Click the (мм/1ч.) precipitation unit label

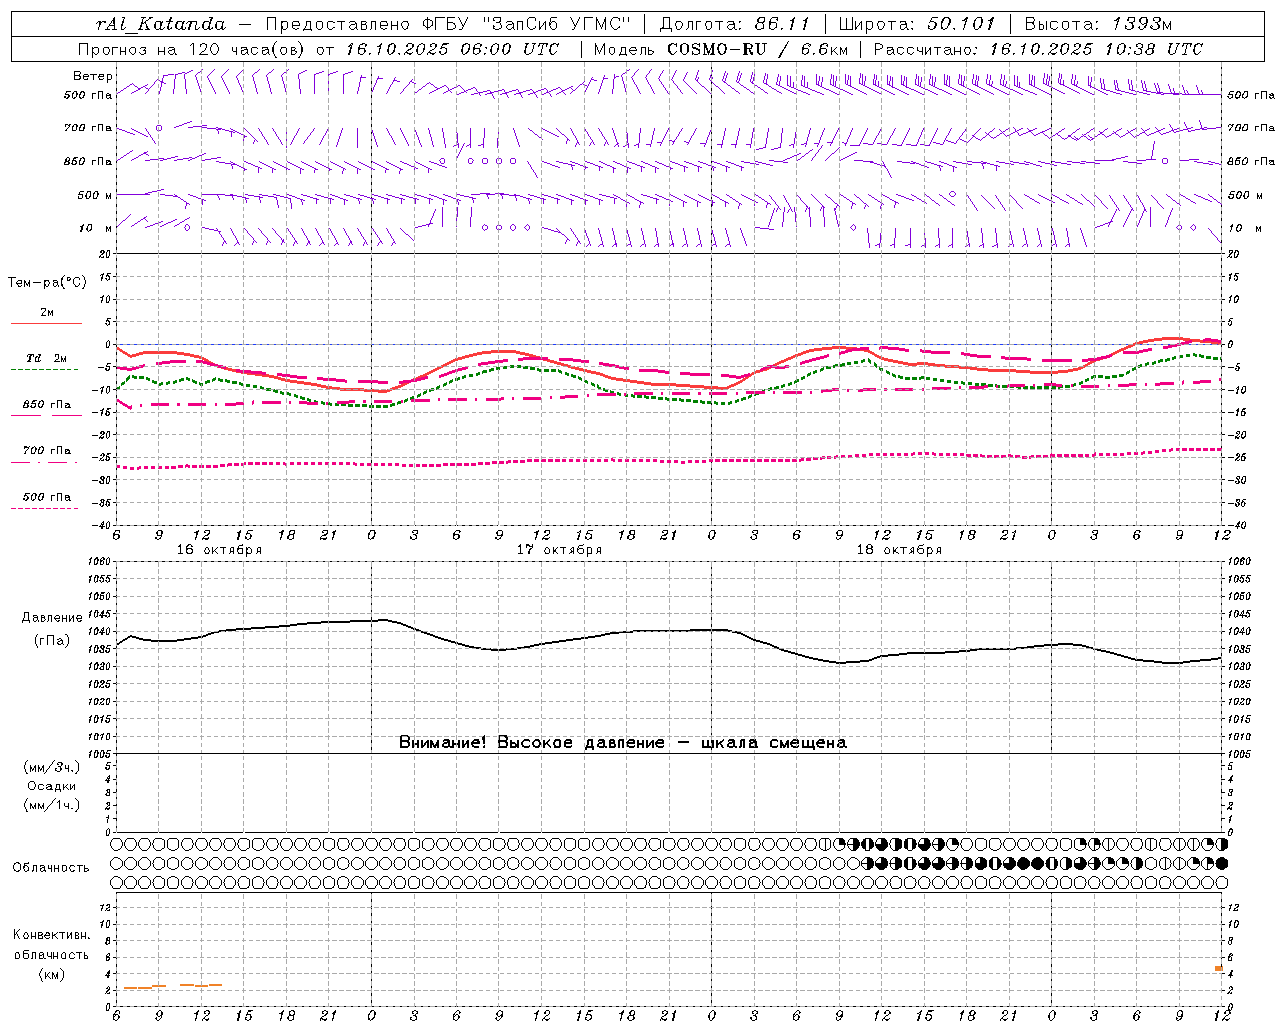[52, 805]
